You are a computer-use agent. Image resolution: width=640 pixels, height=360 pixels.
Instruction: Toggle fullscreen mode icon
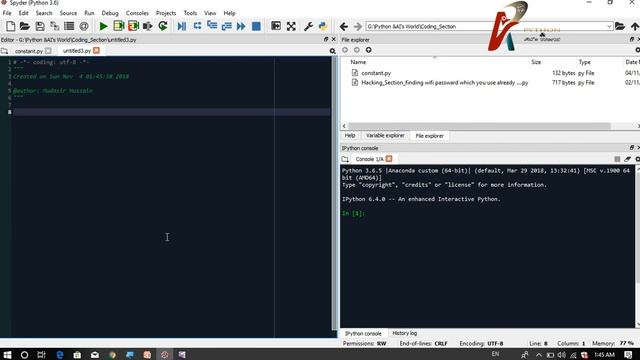click(x=291, y=26)
